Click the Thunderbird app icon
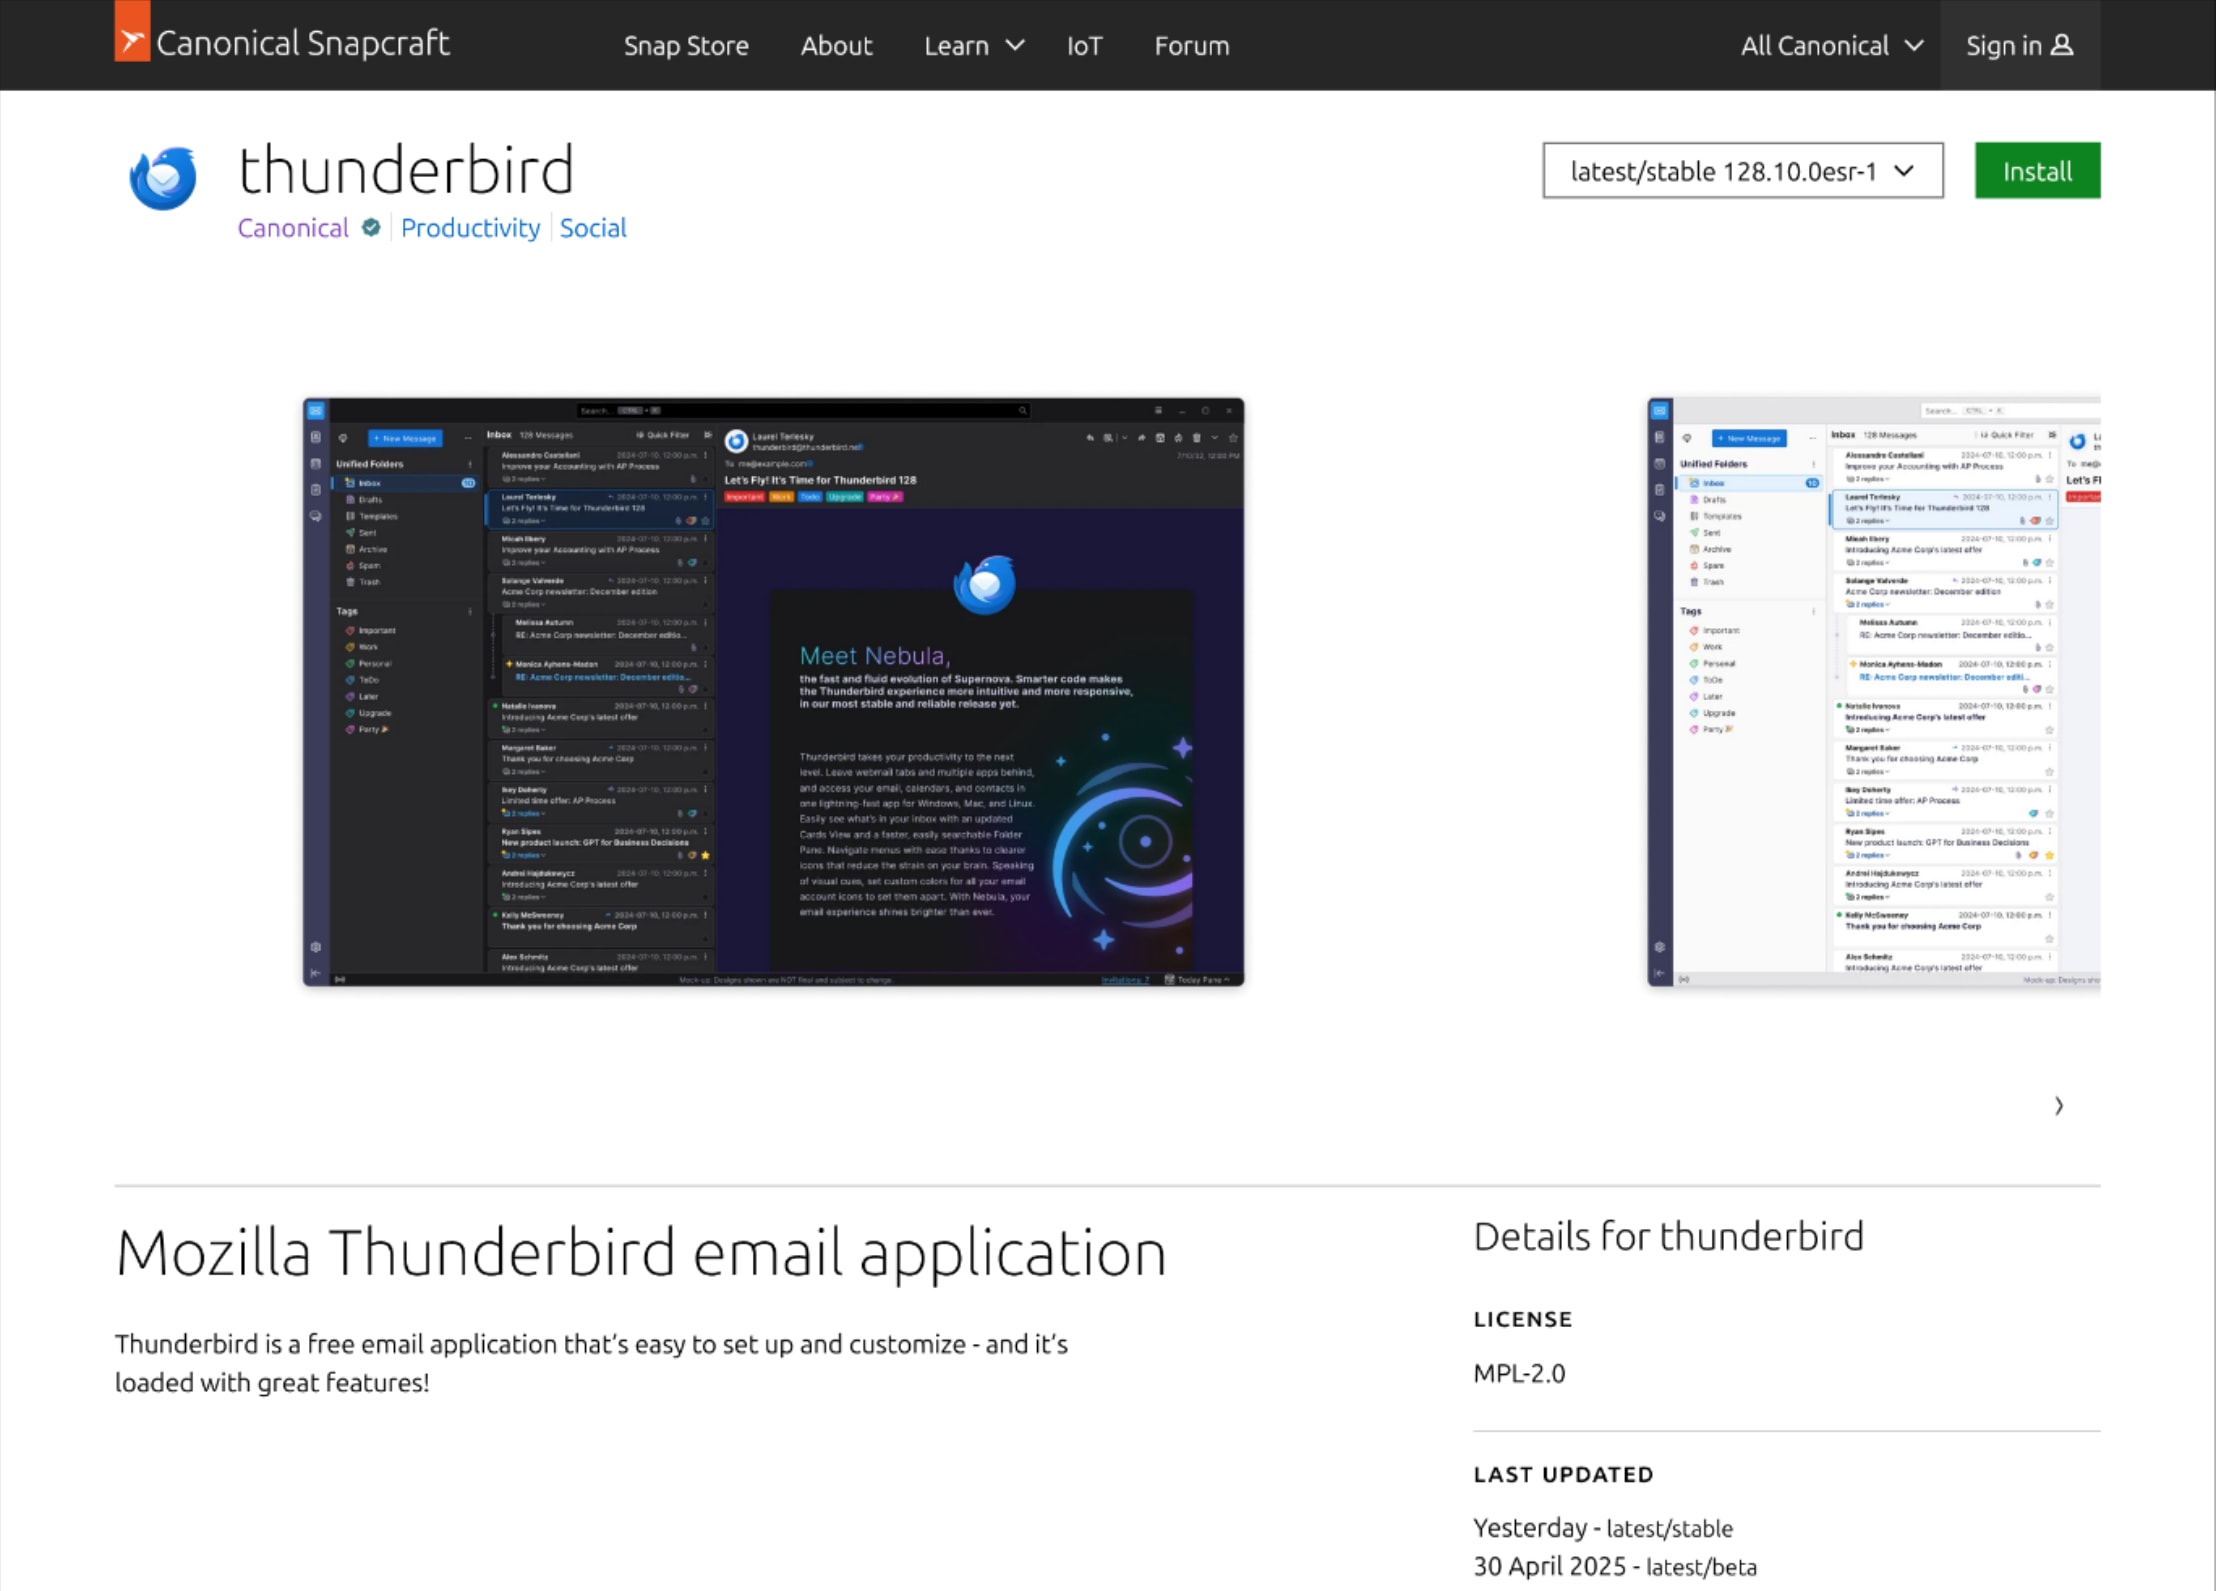 [163, 178]
